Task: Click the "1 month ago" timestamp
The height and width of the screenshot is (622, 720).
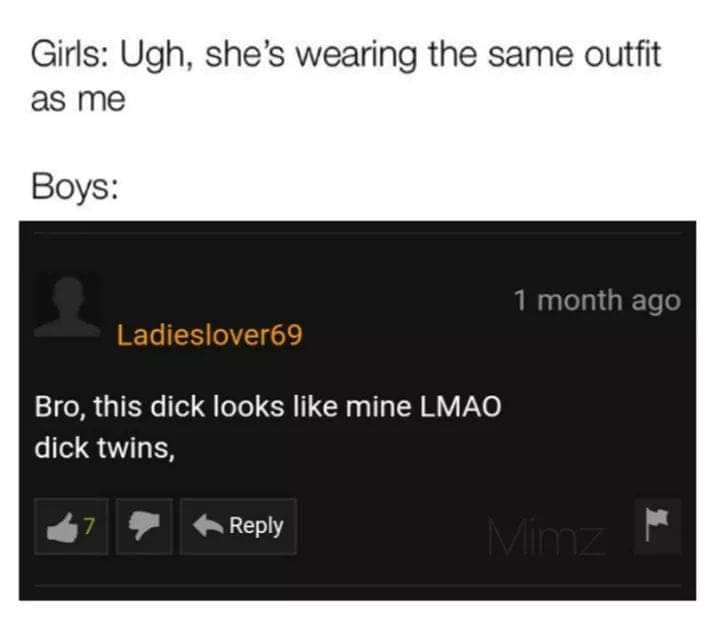Action: (x=596, y=301)
